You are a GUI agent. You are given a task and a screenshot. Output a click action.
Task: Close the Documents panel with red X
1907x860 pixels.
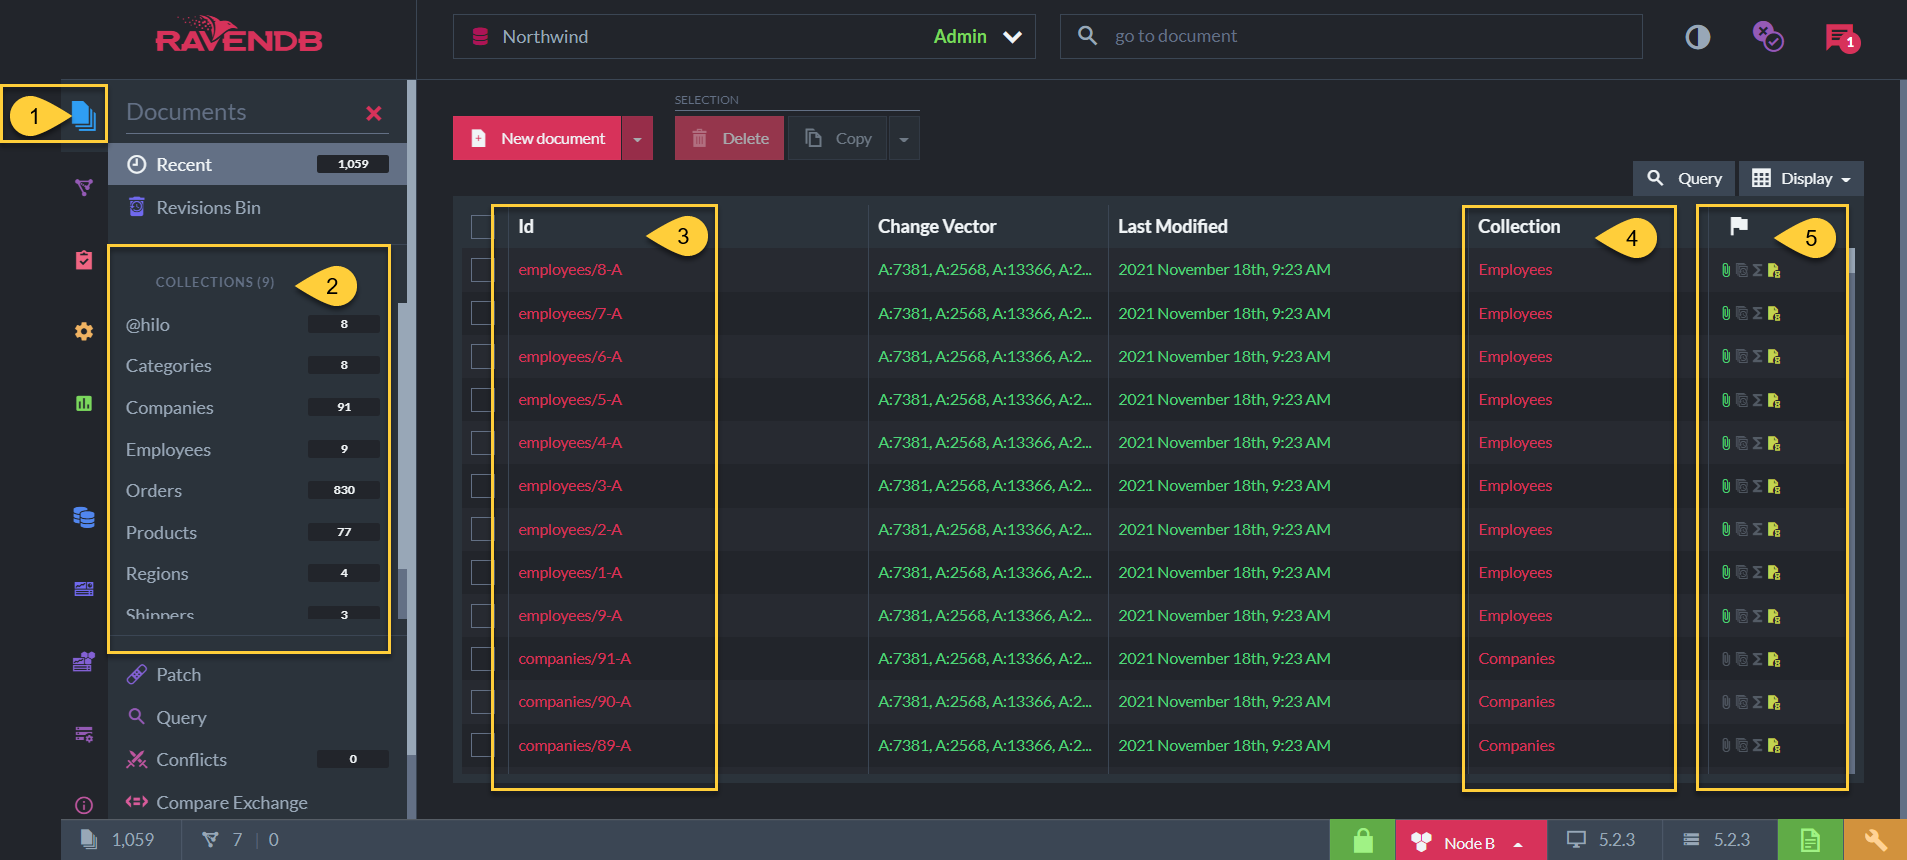click(x=374, y=114)
